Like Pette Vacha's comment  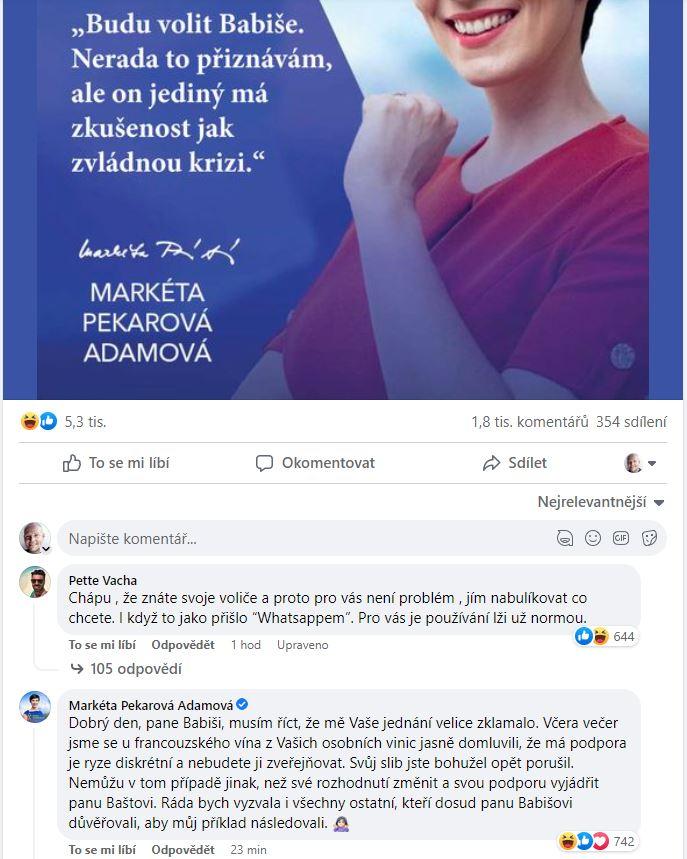pyautogui.click(x=102, y=645)
